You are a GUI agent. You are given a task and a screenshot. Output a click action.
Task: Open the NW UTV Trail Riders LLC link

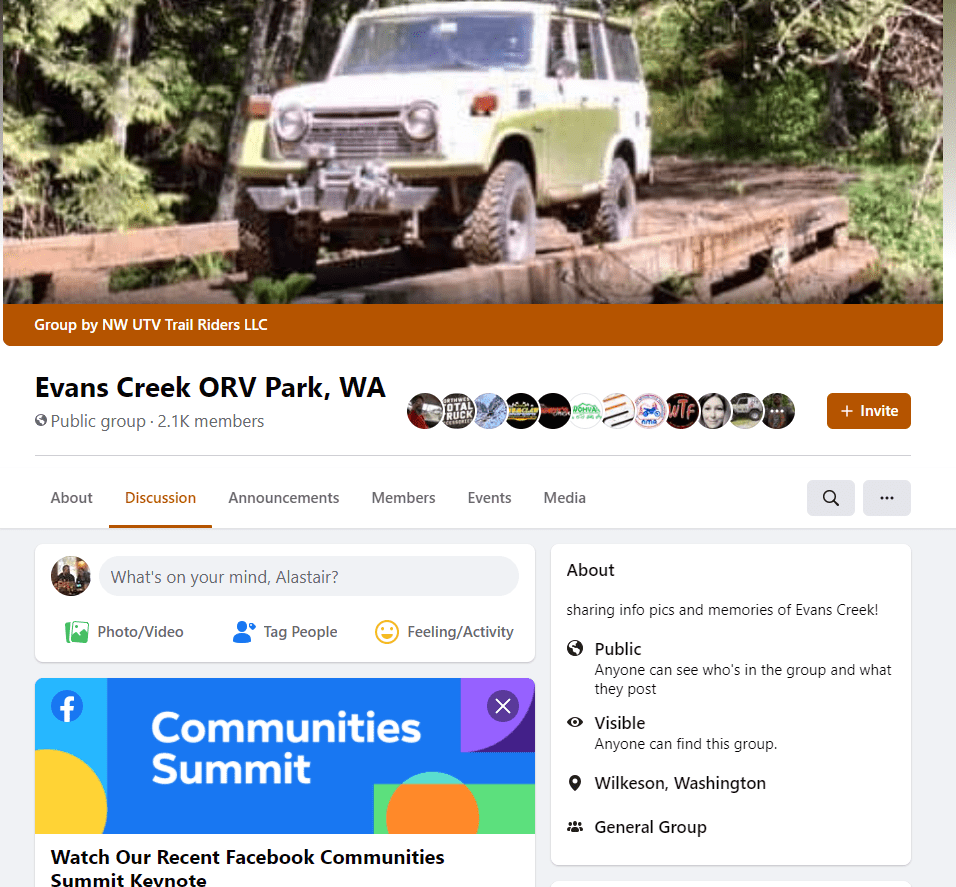(x=185, y=325)
